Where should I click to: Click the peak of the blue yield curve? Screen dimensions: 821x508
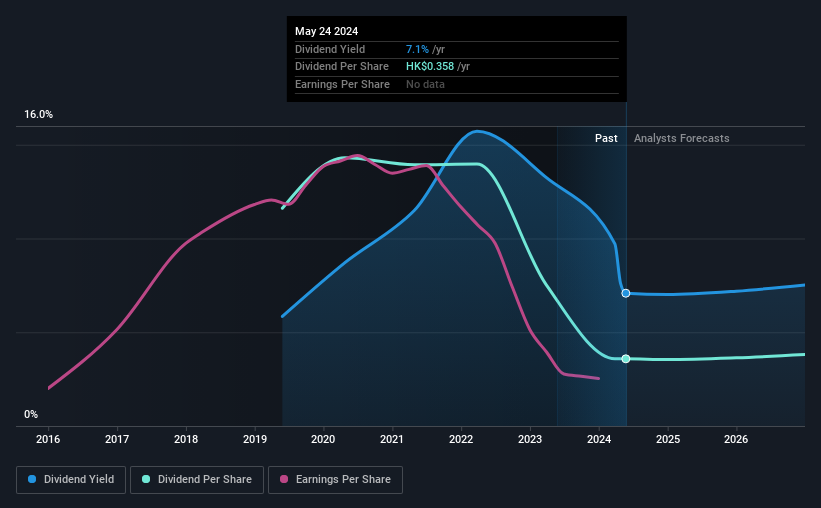[477, 131]
